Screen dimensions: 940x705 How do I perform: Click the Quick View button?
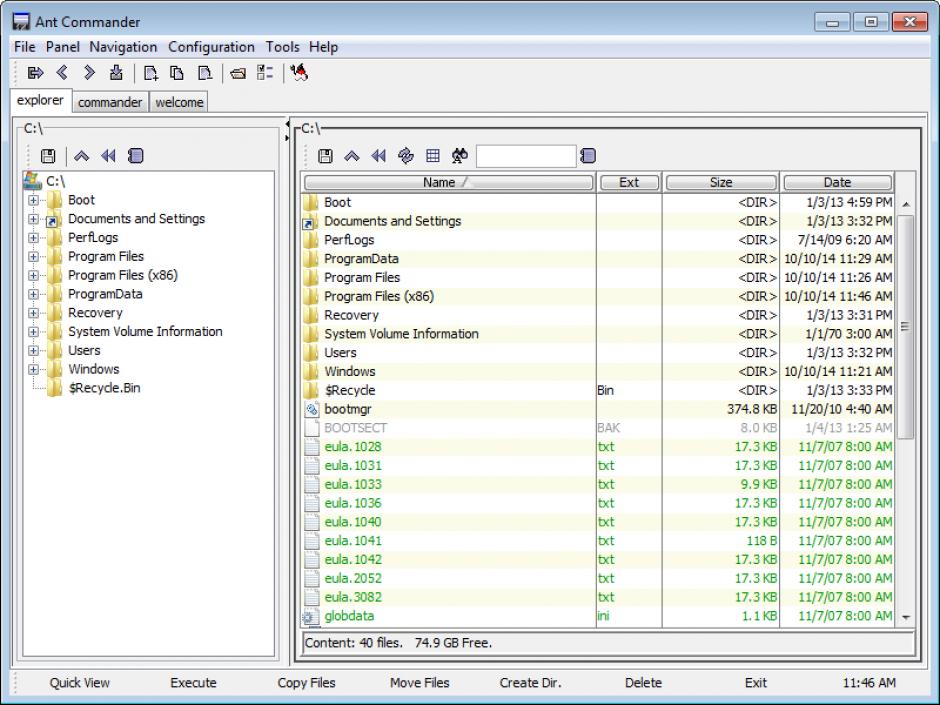80,683
